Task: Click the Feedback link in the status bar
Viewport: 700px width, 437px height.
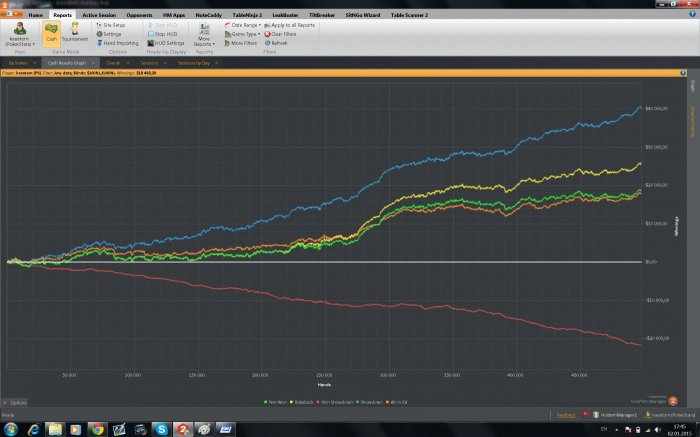Action: (x=566, y=415)
